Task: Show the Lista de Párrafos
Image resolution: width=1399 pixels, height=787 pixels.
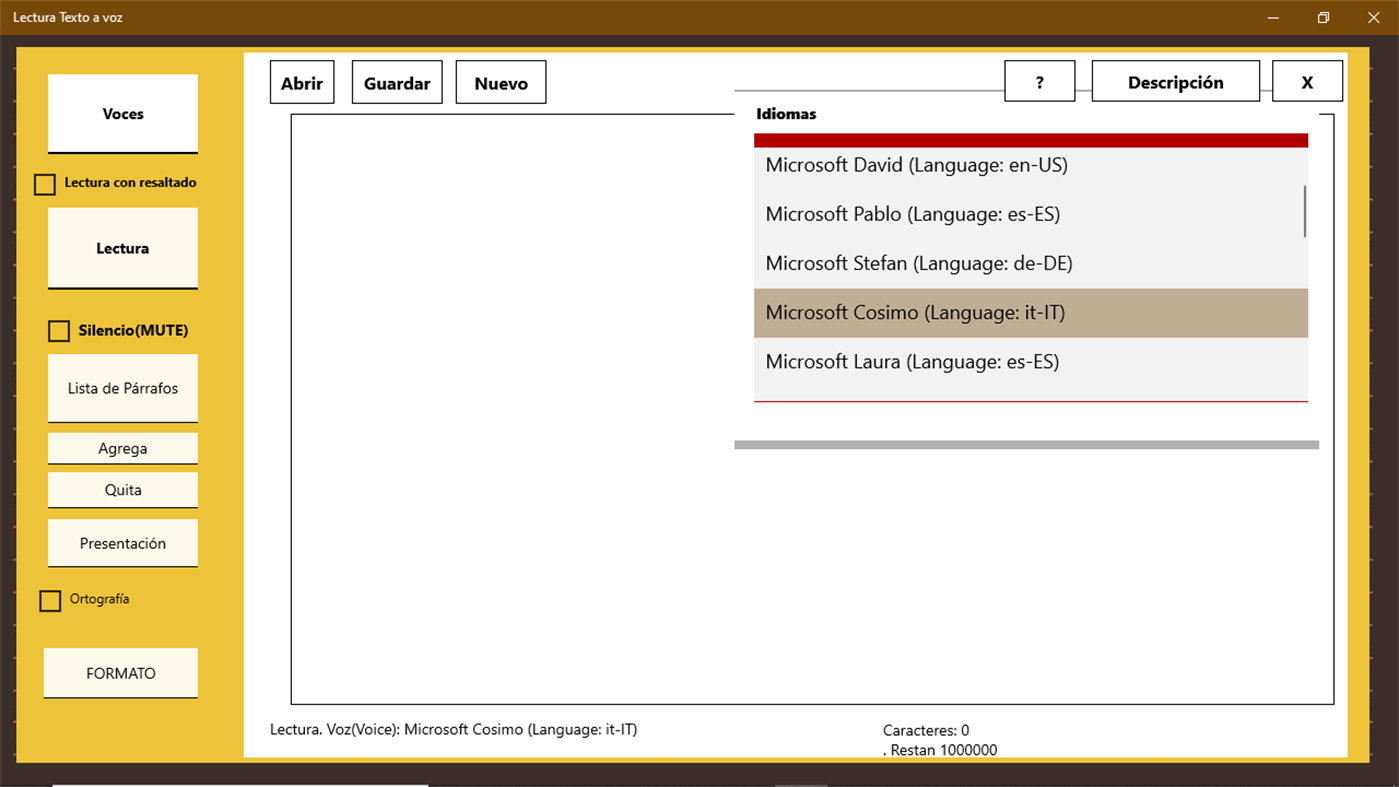Action: pyautogui.click(x=122, y=388)
